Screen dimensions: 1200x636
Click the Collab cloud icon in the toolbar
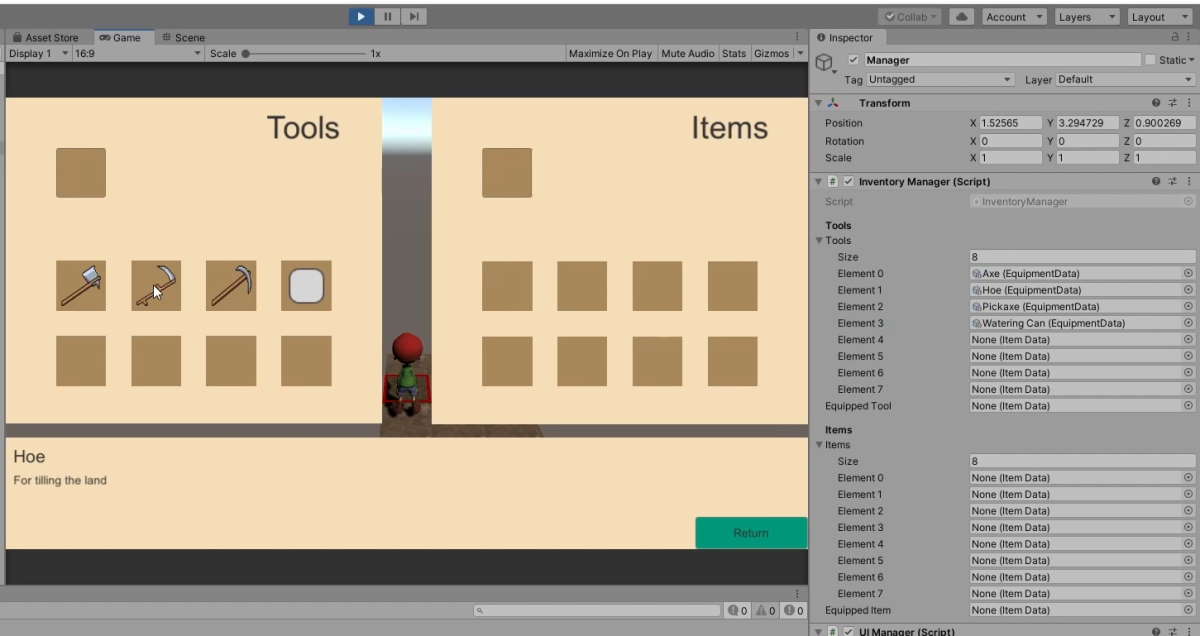(x=960, y=16)
